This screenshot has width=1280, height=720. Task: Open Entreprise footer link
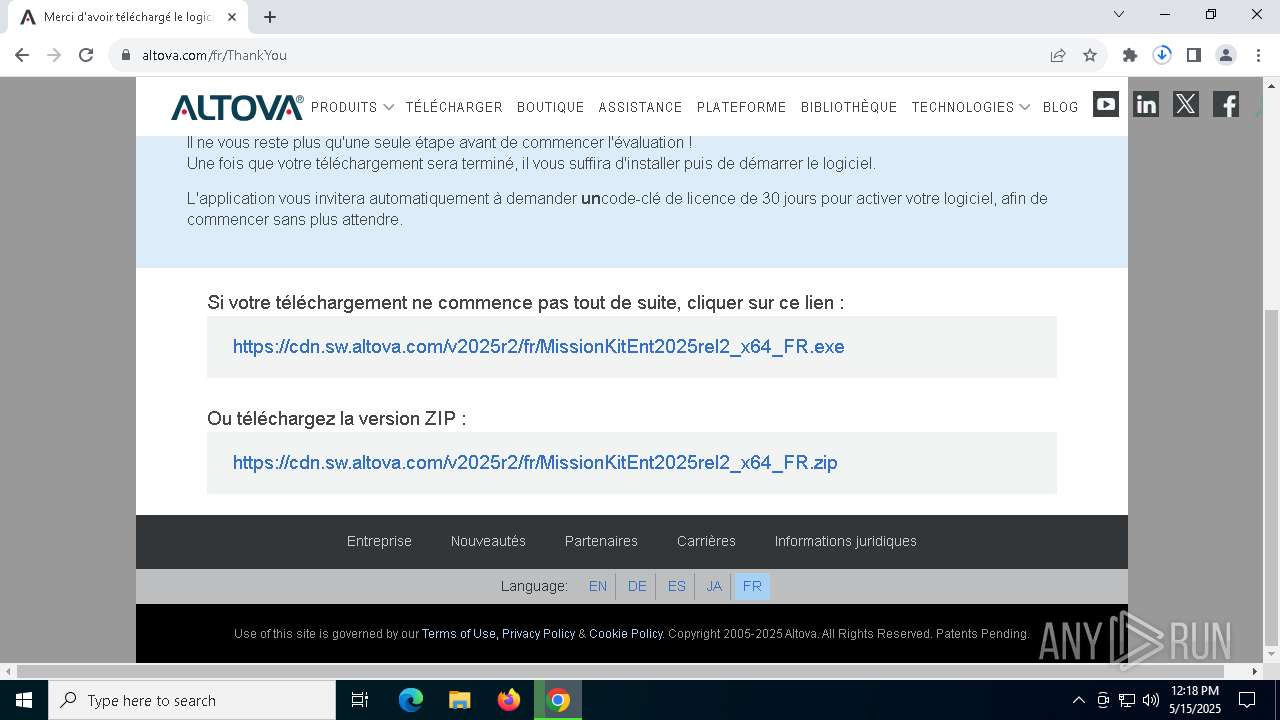tap(379, 541)
